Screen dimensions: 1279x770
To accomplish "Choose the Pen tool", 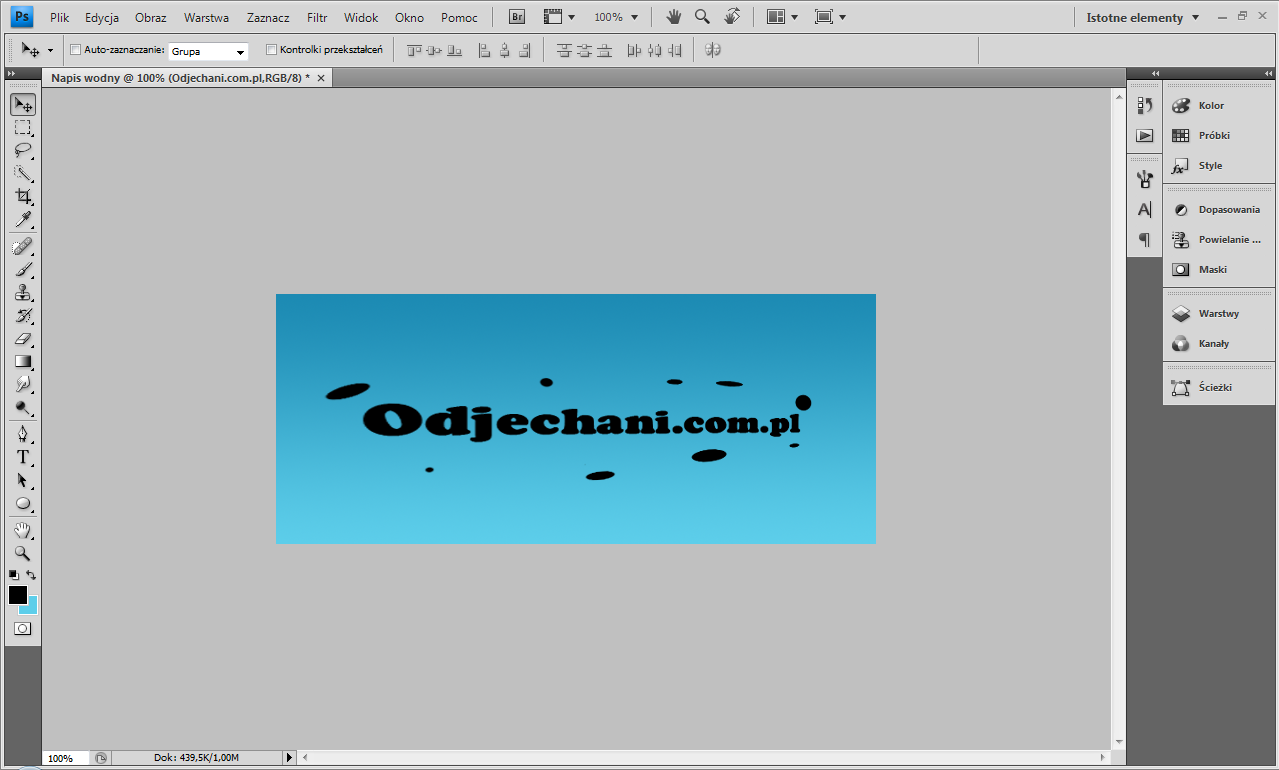I will click(22, 434).
